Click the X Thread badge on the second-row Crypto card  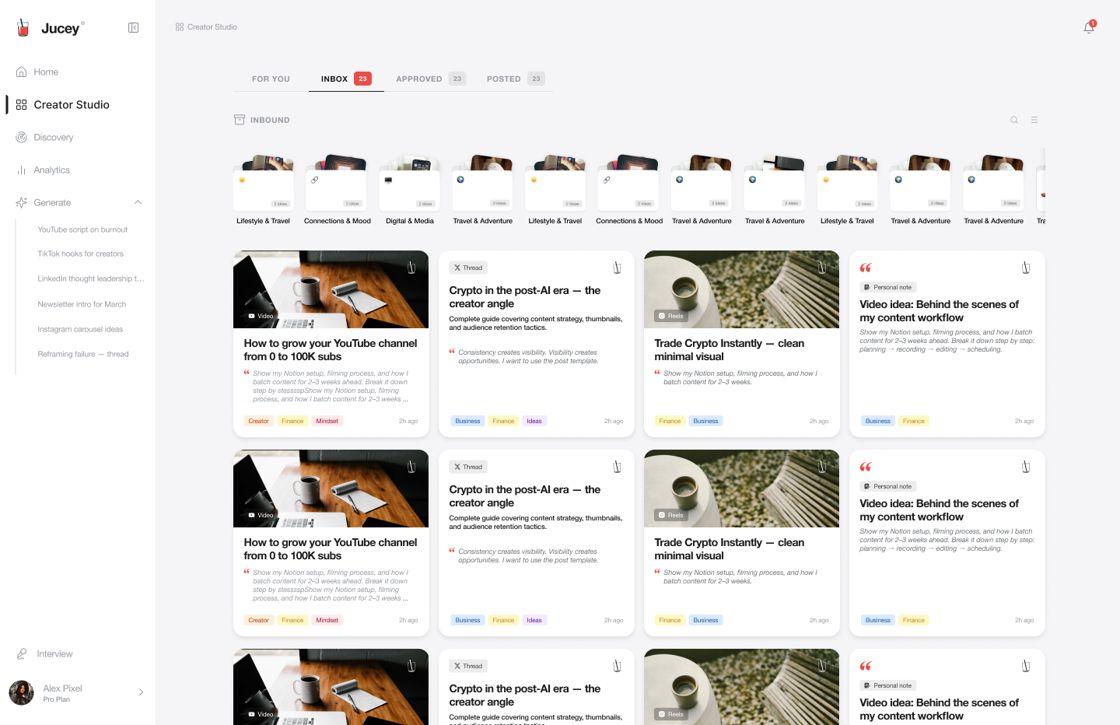click(x=469, y=467)
